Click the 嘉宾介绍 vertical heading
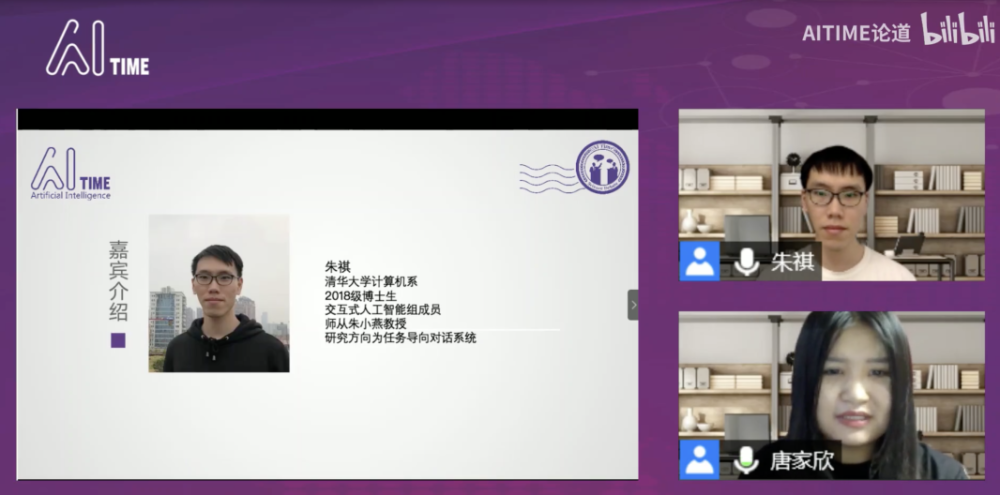 [x=119, y=281]
